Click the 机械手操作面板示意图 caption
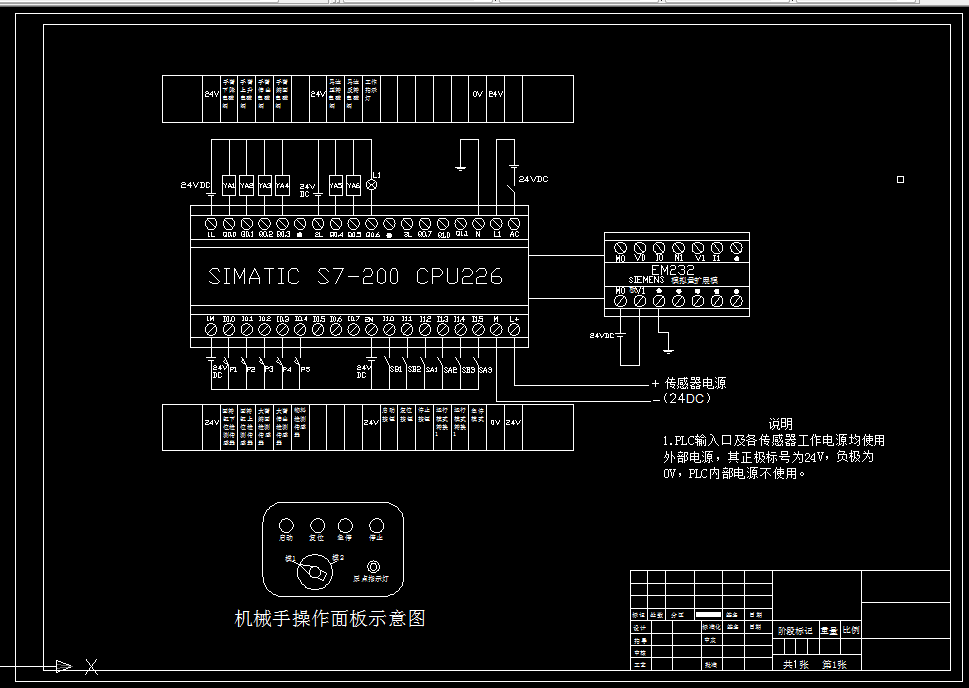The height and width of the screenshot is (688, 969). click(x=330, y=618)
